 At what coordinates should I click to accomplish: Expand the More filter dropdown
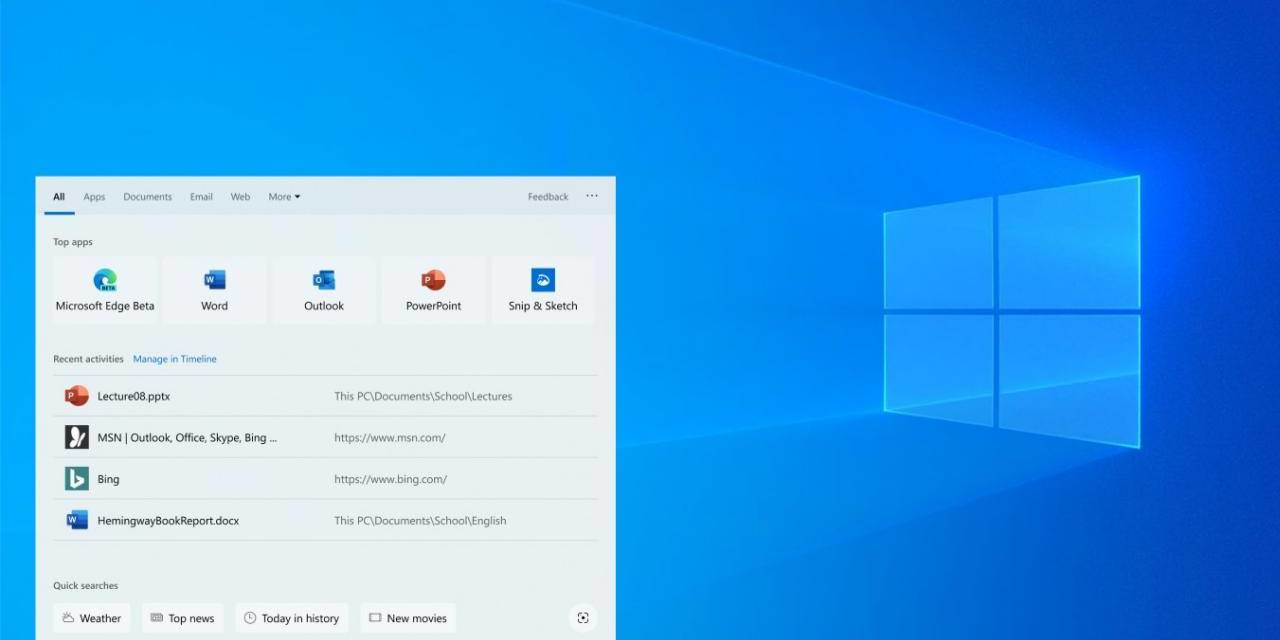284,197
